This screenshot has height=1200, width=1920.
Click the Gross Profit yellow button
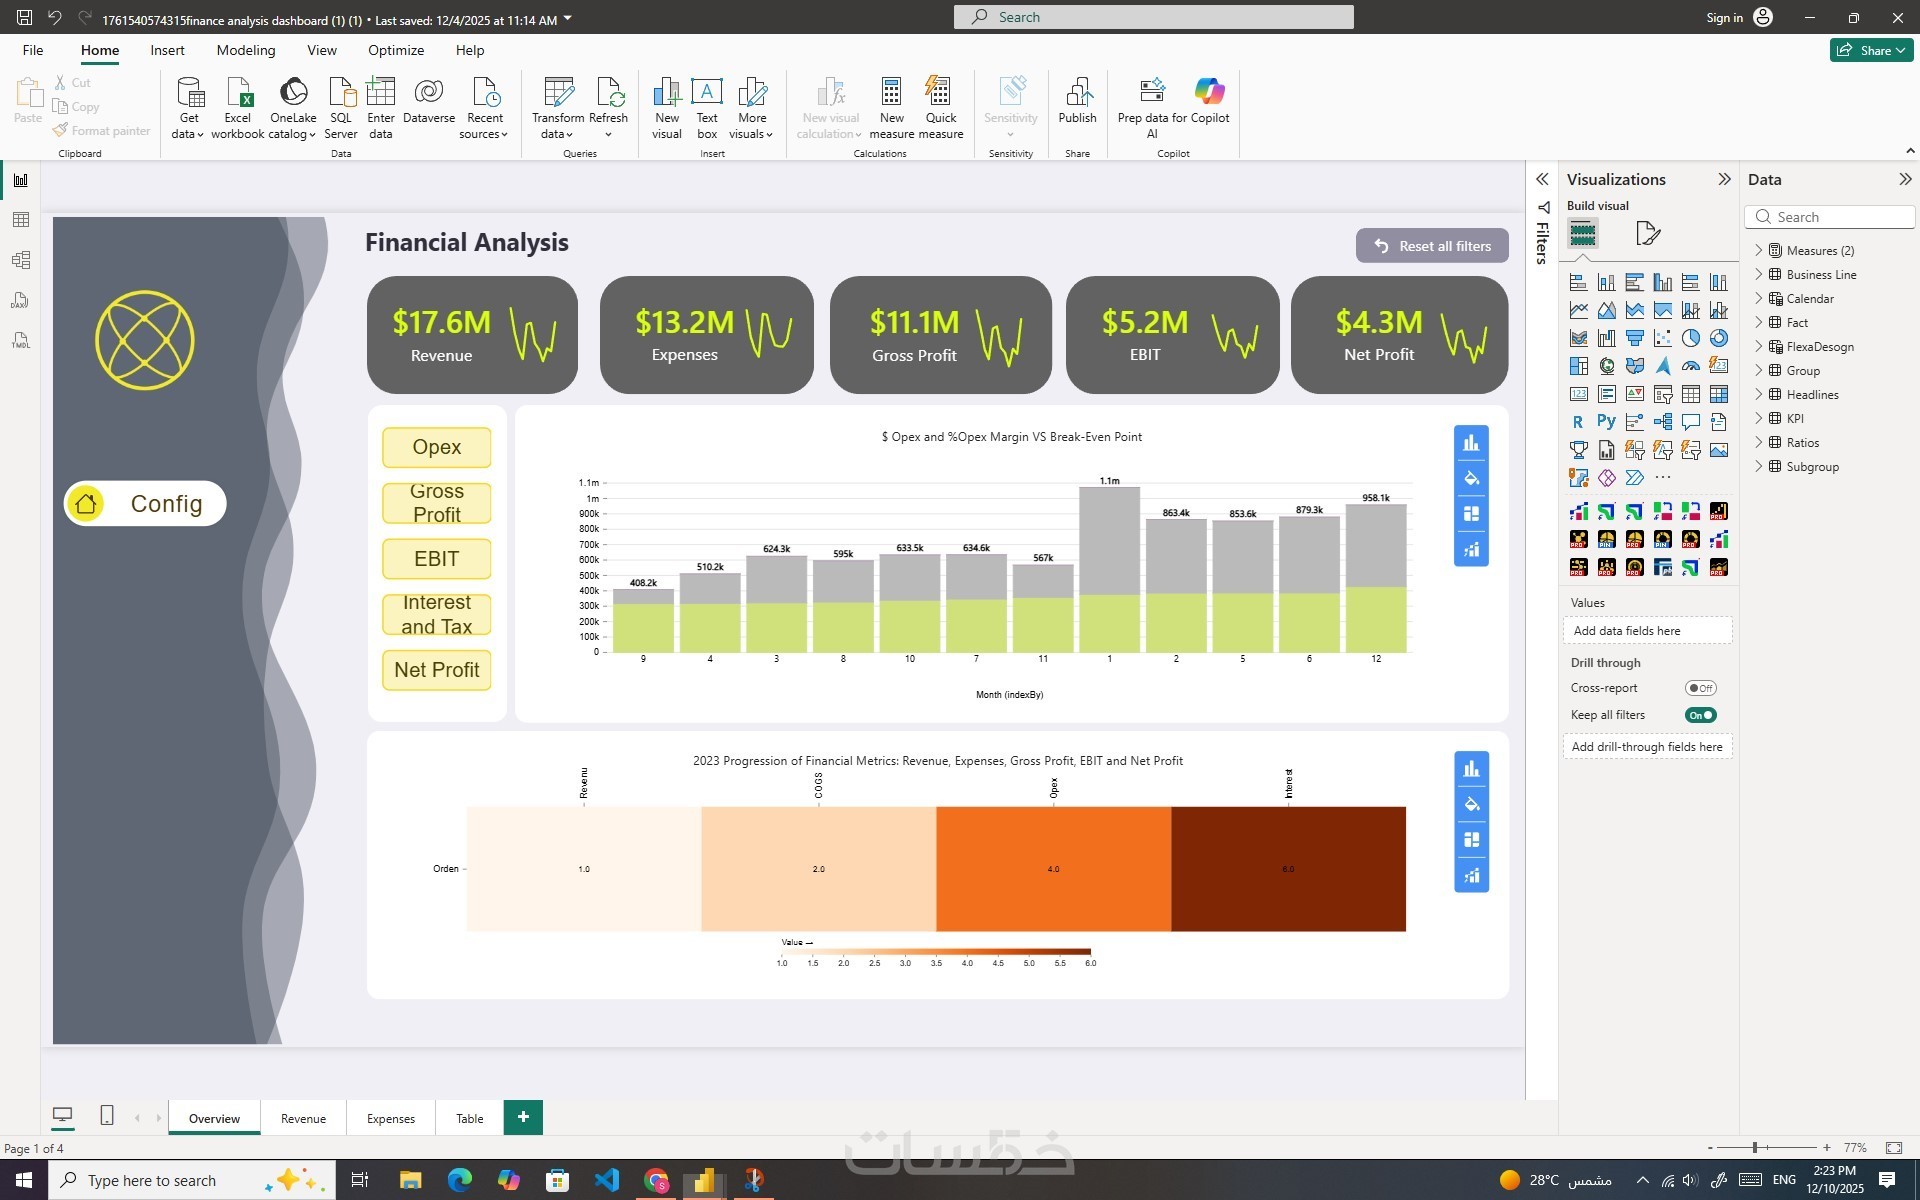pos(437,503)
